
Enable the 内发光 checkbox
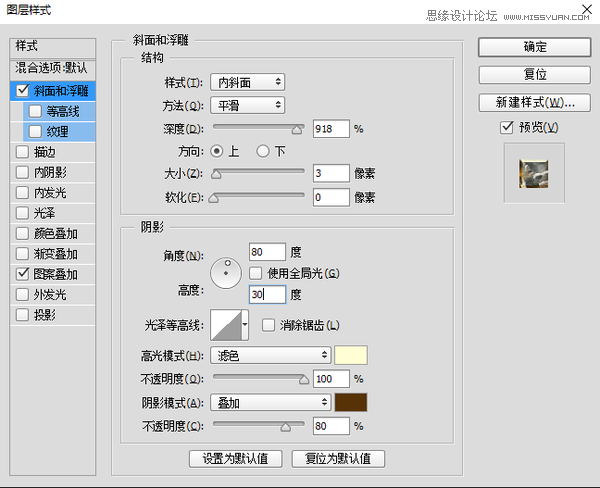tap(22, 193)
